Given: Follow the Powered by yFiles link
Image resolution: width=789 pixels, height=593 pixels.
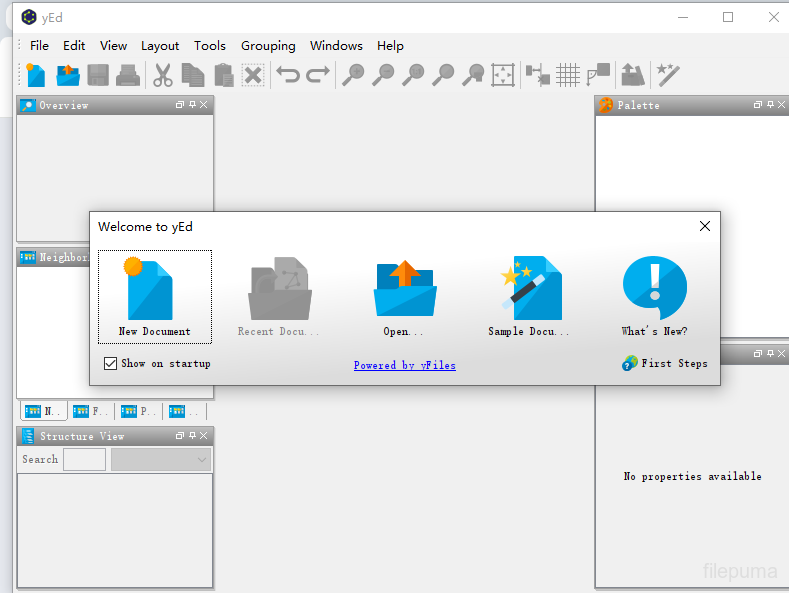Looking at the screenshot, I should tap(405, 365).
